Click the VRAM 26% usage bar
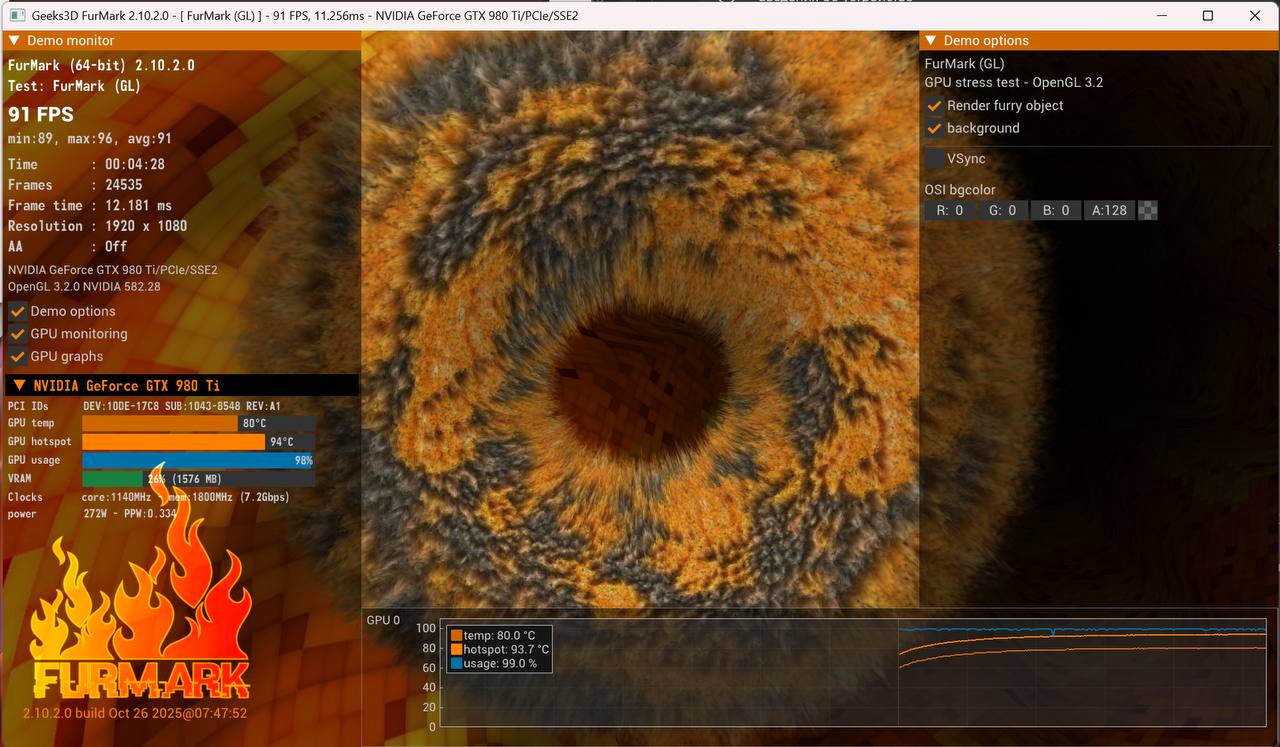The image size is (1280, 747). 198,479
